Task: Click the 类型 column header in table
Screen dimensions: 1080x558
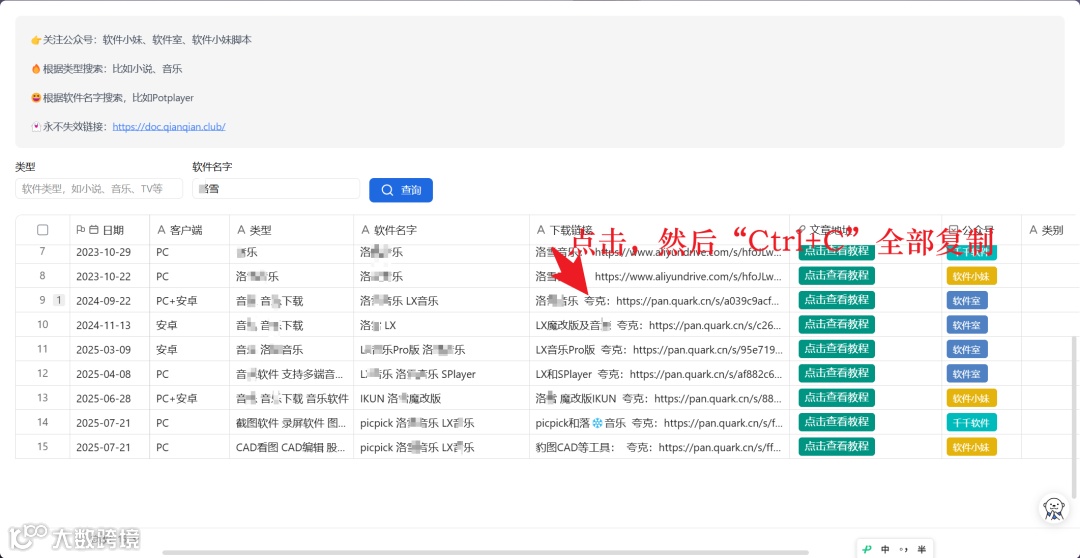Action: point(291,230)
